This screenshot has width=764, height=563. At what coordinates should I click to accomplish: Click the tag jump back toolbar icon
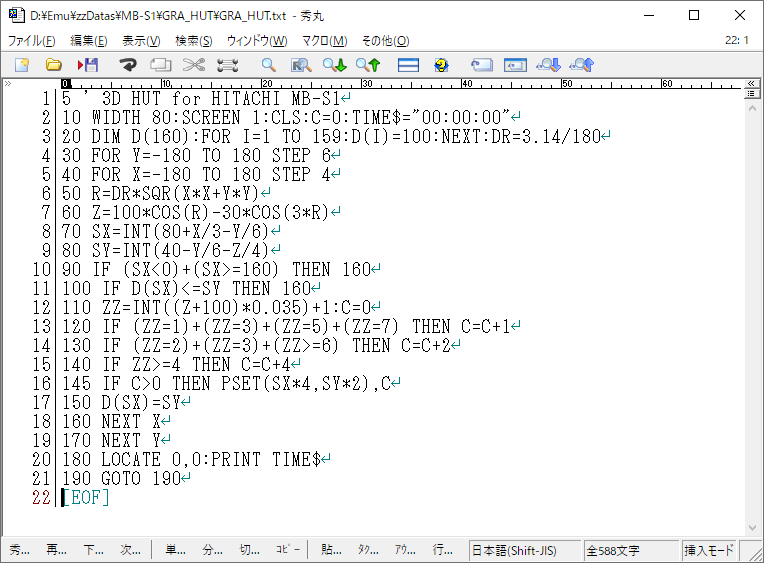(x=482, y=65)
